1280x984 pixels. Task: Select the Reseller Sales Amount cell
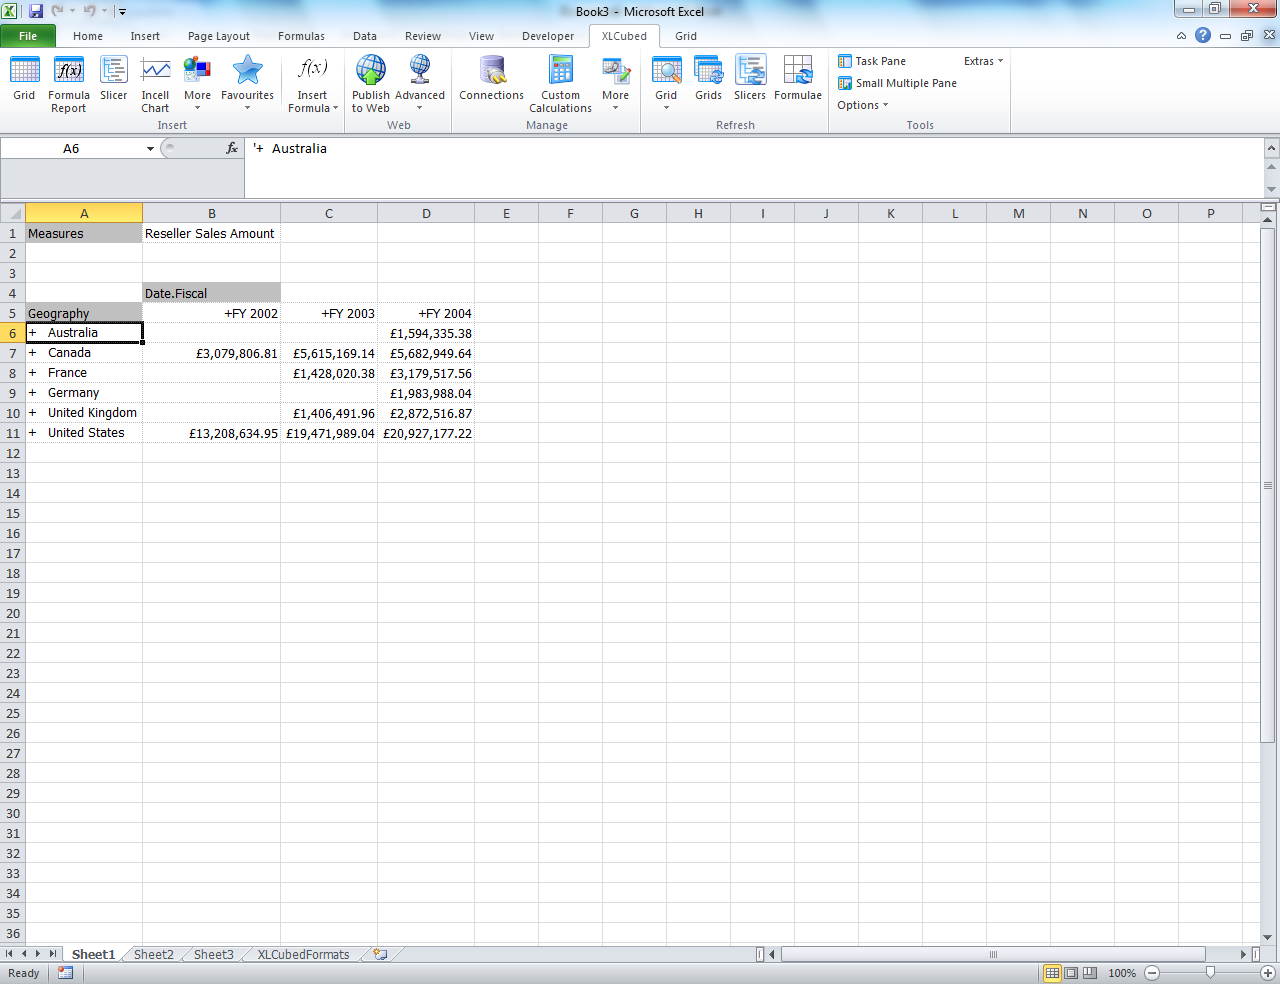211,233
